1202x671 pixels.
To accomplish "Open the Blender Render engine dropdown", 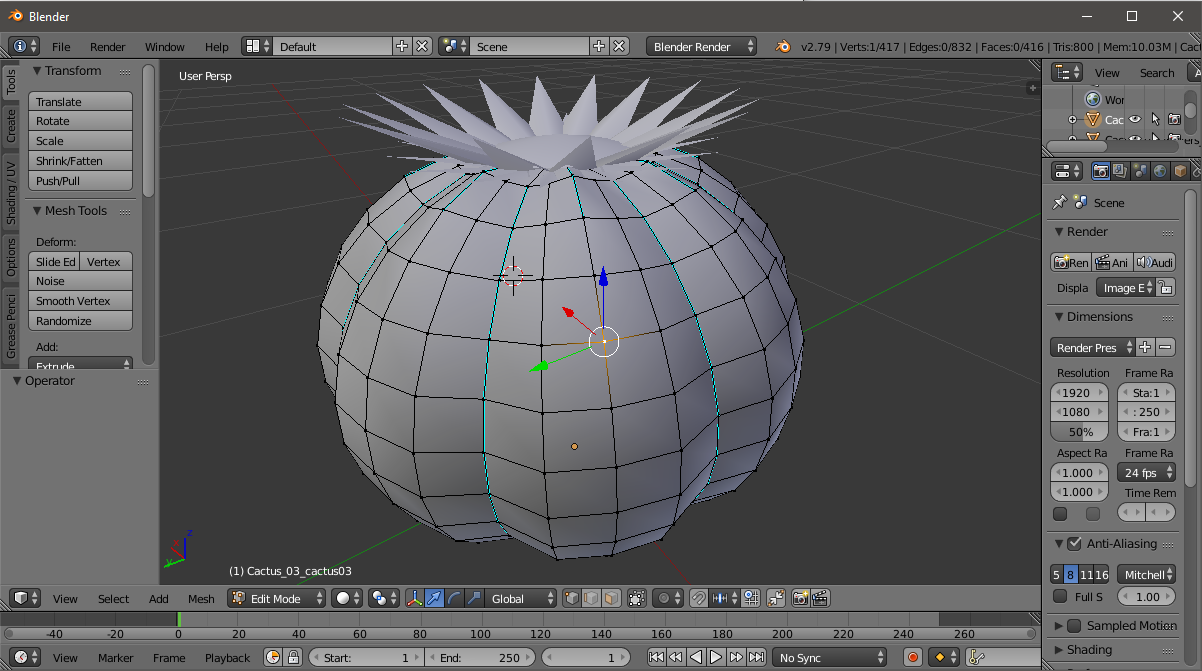I will [x=701, y=46].
